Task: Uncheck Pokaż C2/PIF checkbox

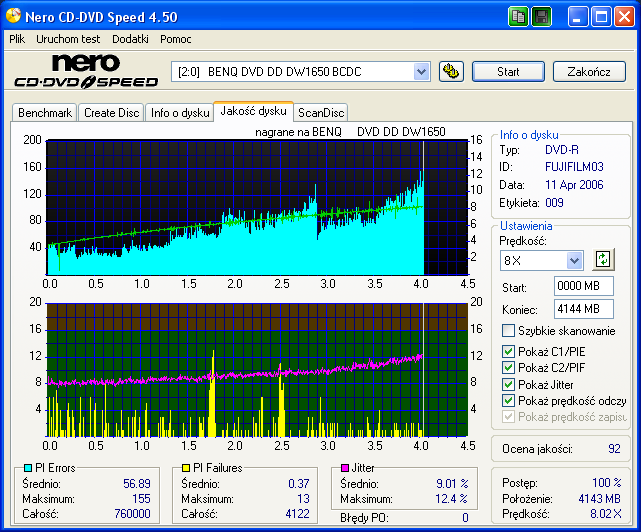Action: pos(508,368)
